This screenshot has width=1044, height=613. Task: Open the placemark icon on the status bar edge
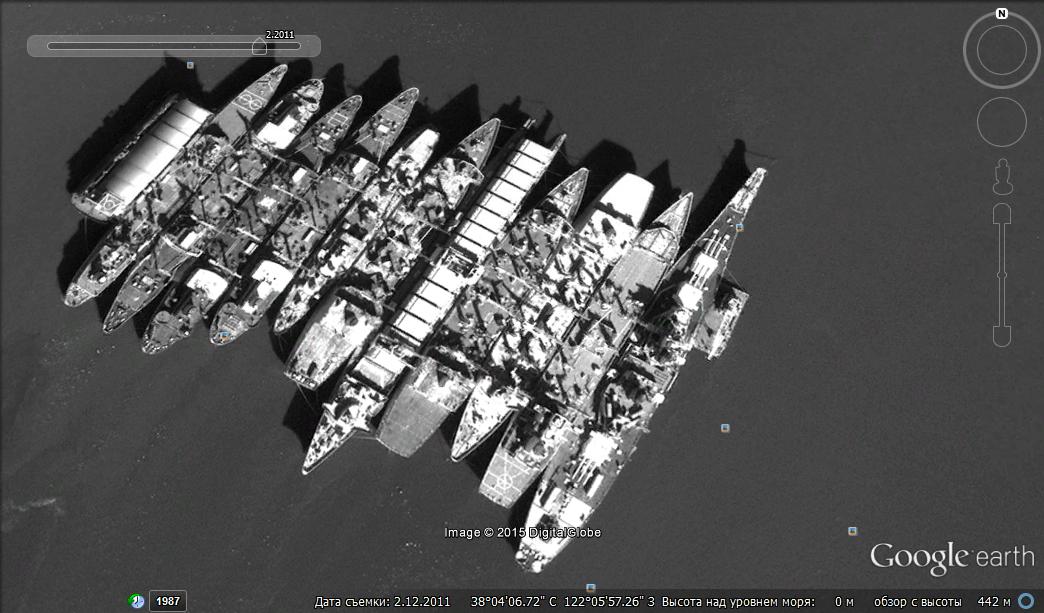590,588
